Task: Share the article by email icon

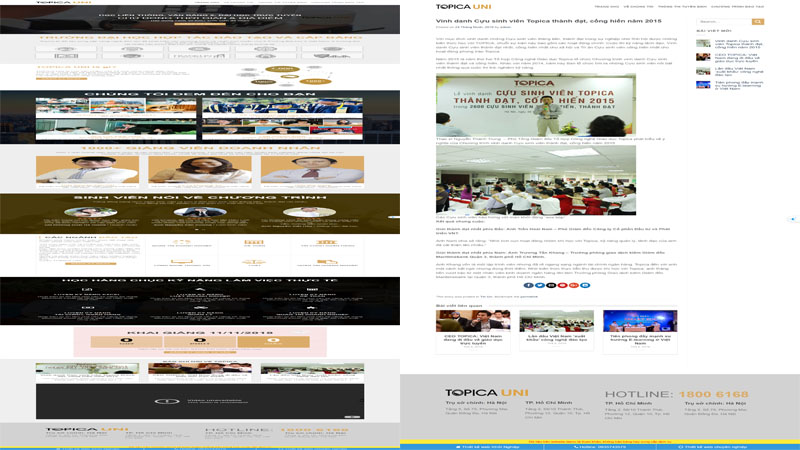Action: (551, 285)
